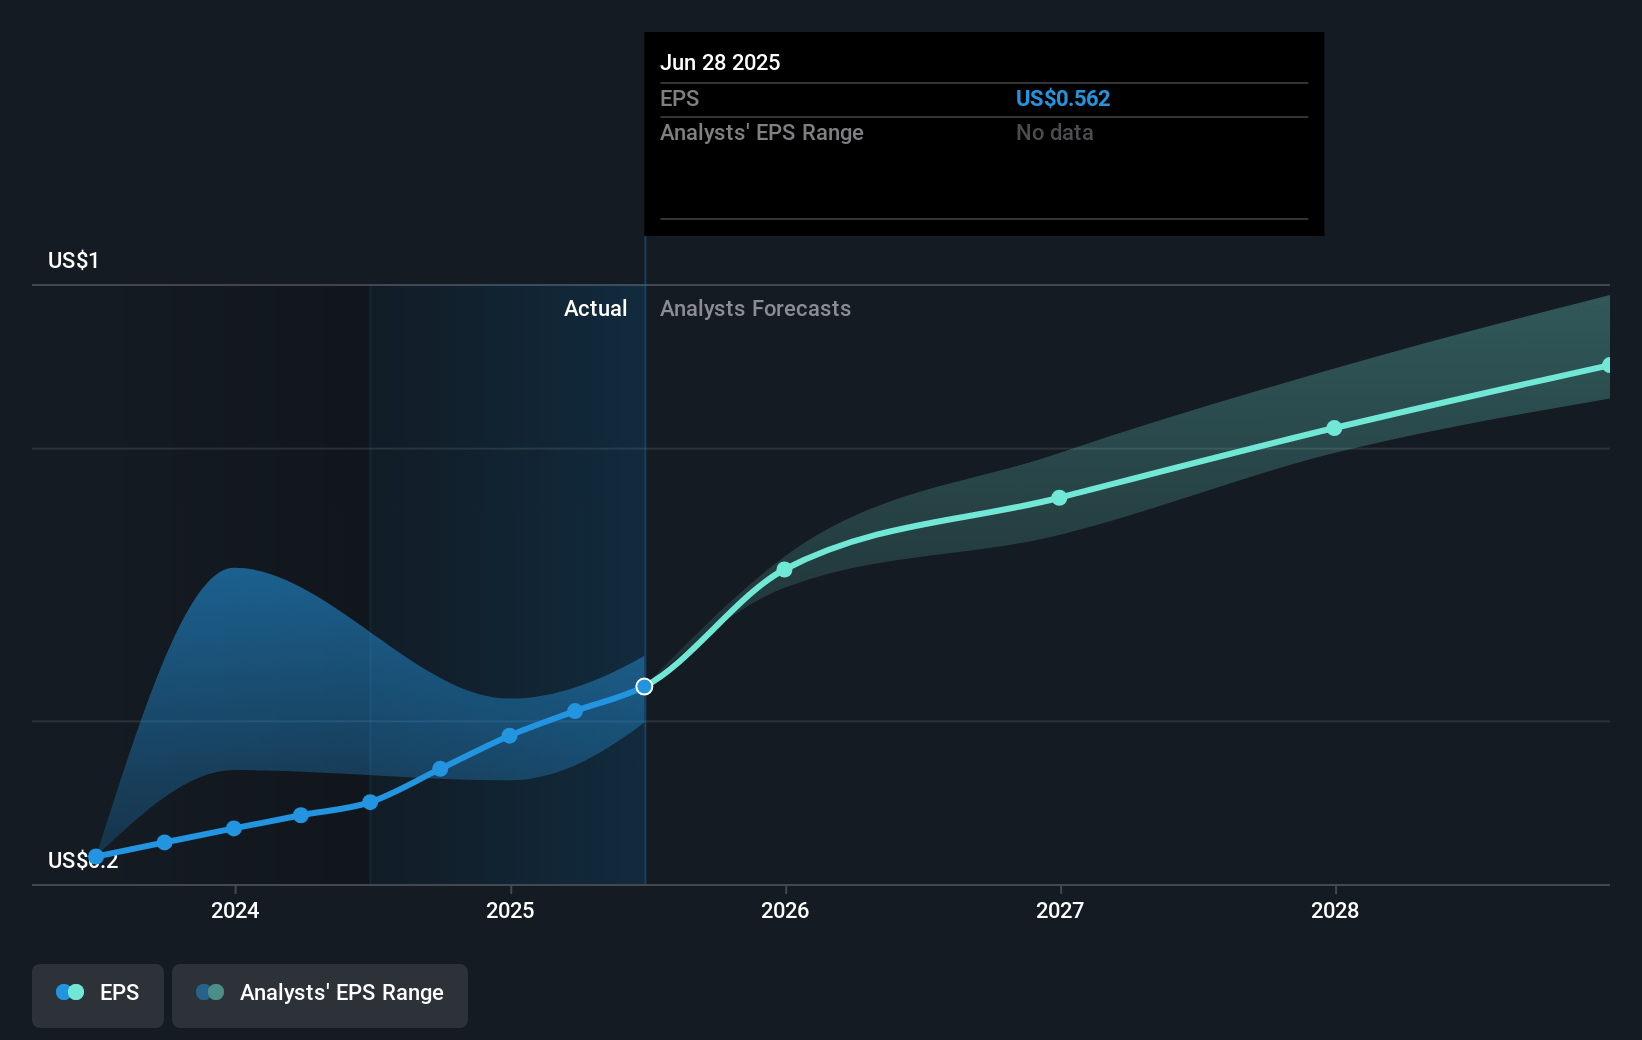
Task: Click the last forecast point at right edge
Action: 1607,366
